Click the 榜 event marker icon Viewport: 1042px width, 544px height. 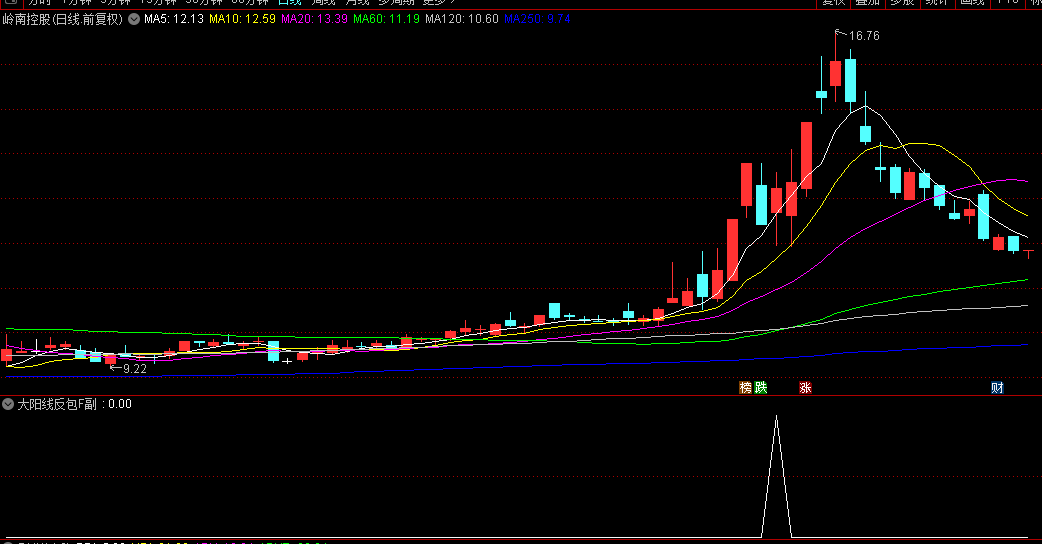(746, 387)
